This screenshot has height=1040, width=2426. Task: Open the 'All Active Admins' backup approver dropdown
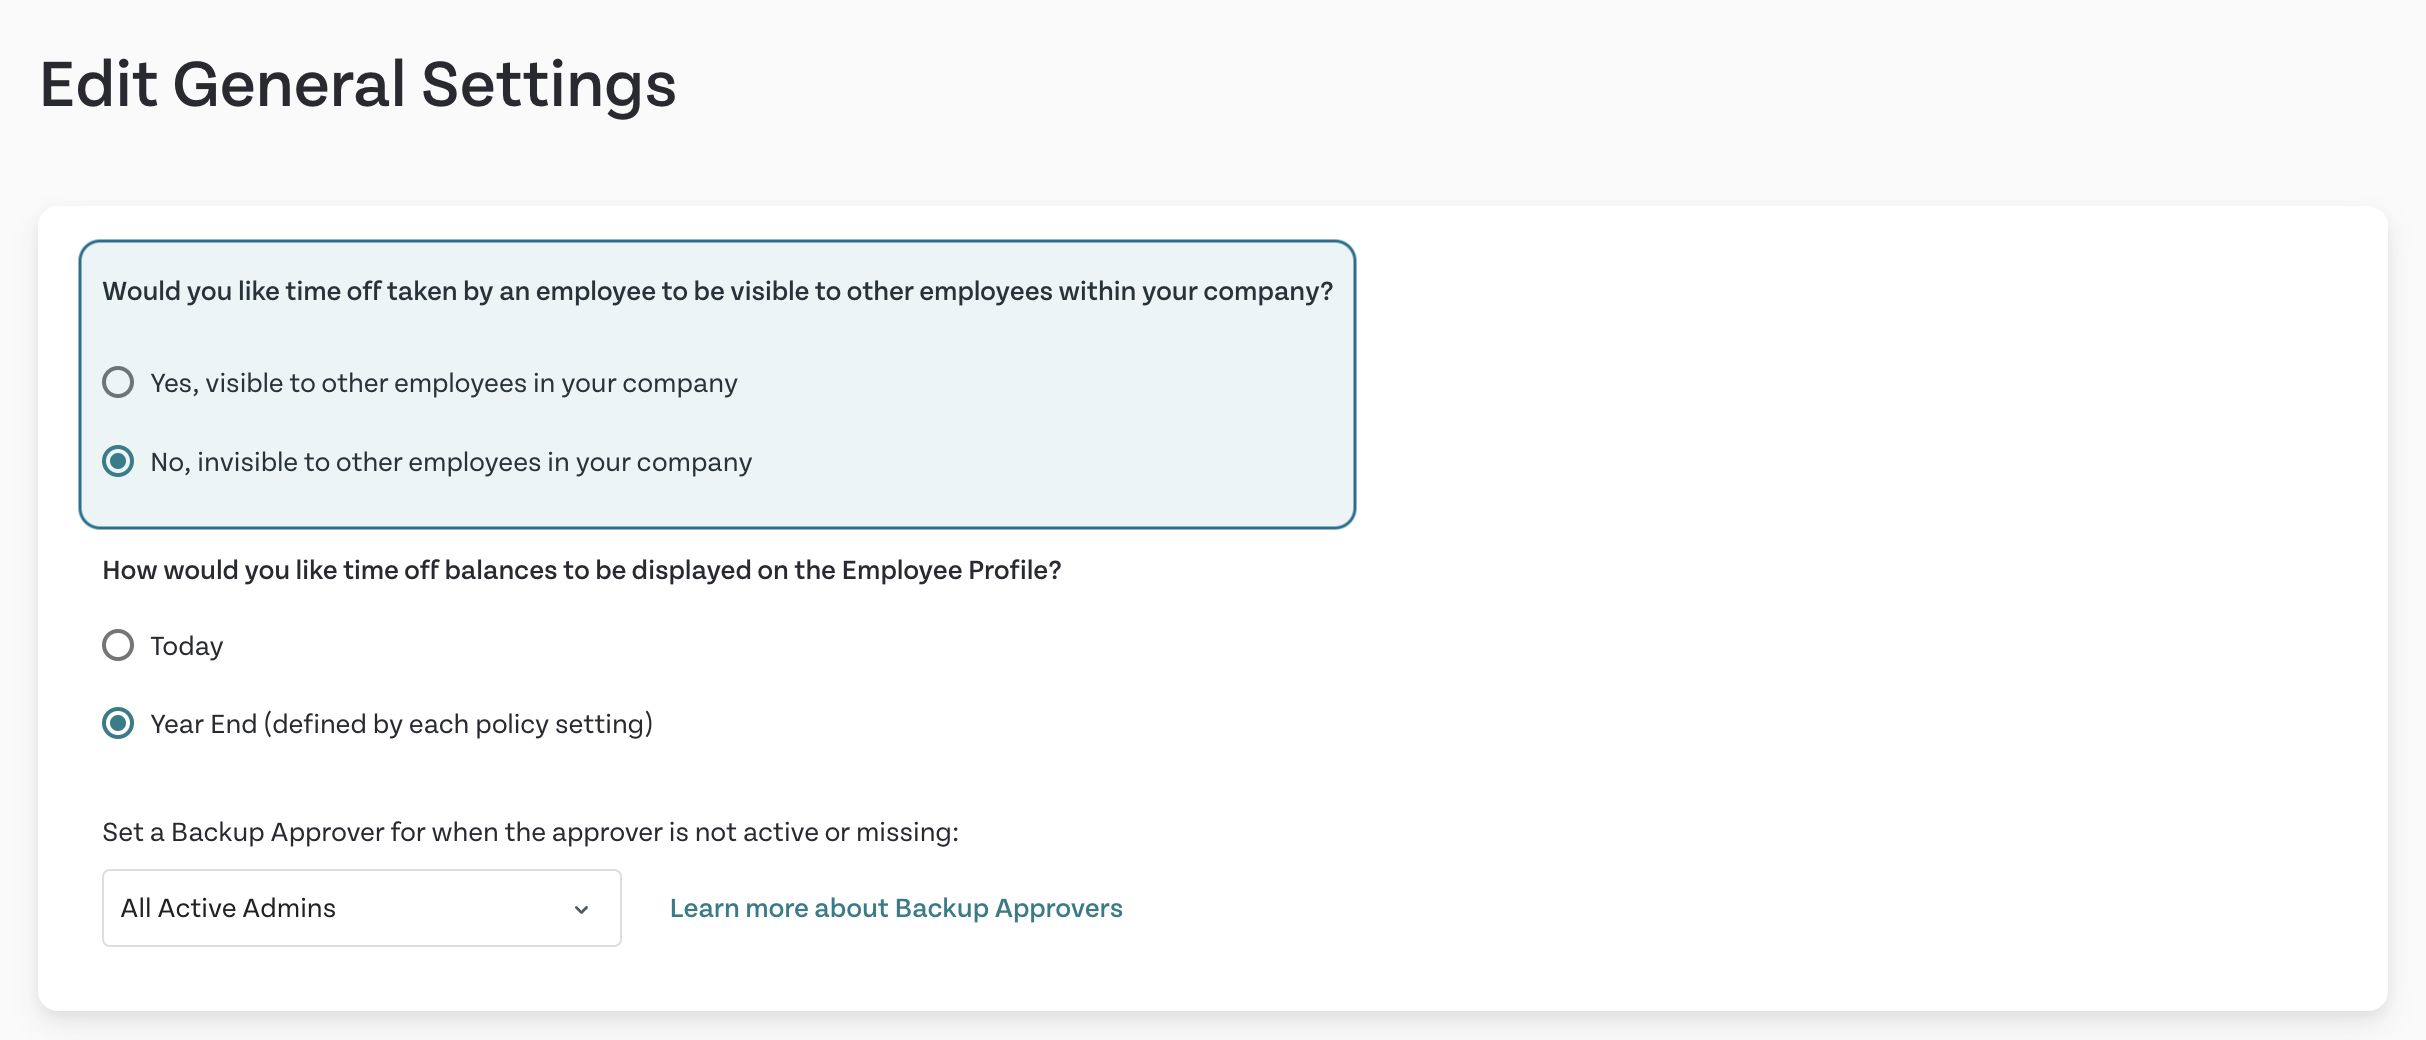click(362, 908)
